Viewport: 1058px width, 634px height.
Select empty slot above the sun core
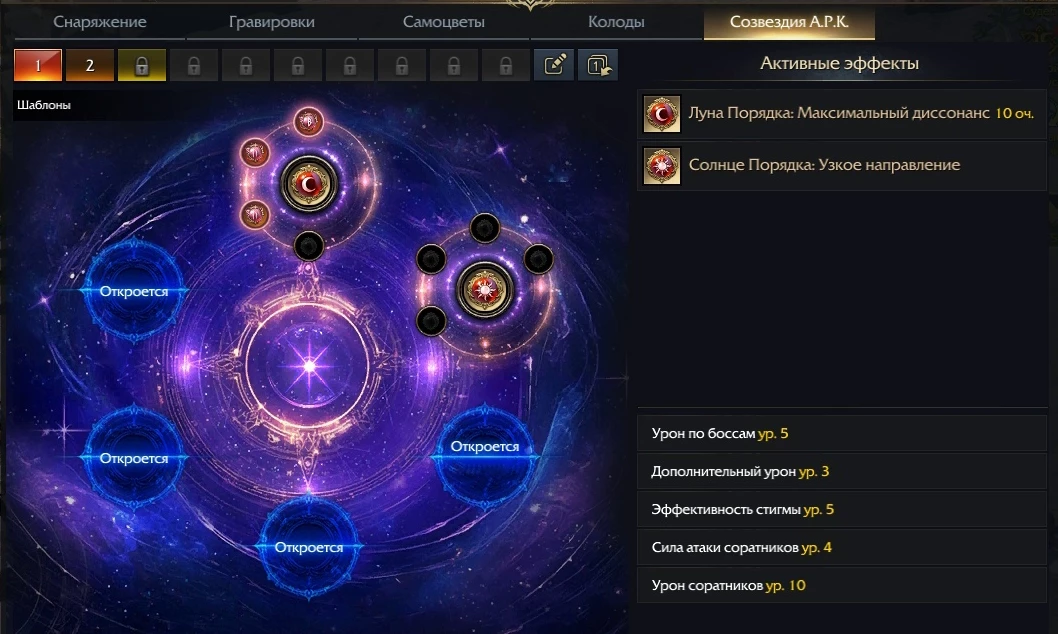click(484, 228)
